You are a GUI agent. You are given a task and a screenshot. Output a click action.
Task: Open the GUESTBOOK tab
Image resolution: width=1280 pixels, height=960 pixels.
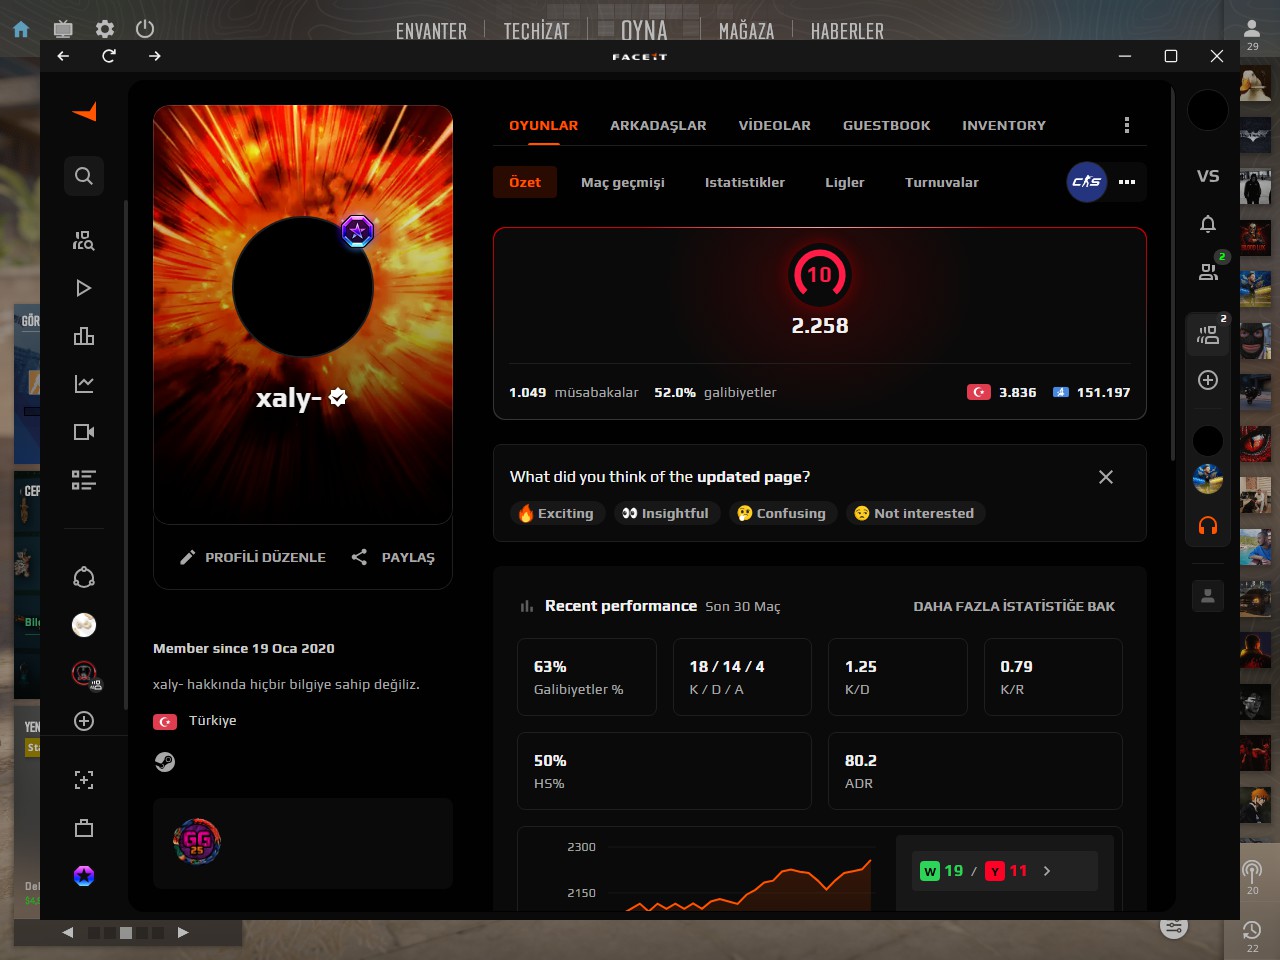click(x=887, y=125)
